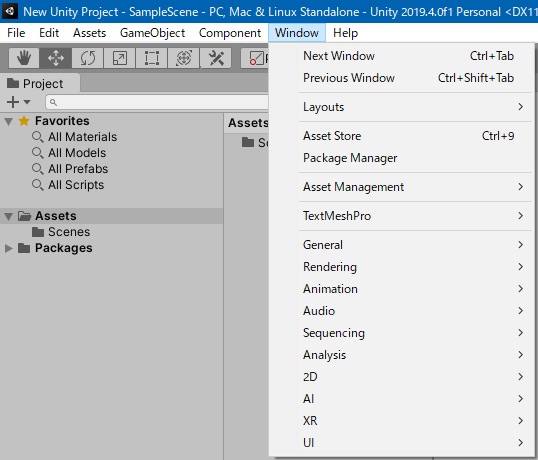Click magnifier icon beside All Scripts
This screenshot has height=460, width=538.
38,185
